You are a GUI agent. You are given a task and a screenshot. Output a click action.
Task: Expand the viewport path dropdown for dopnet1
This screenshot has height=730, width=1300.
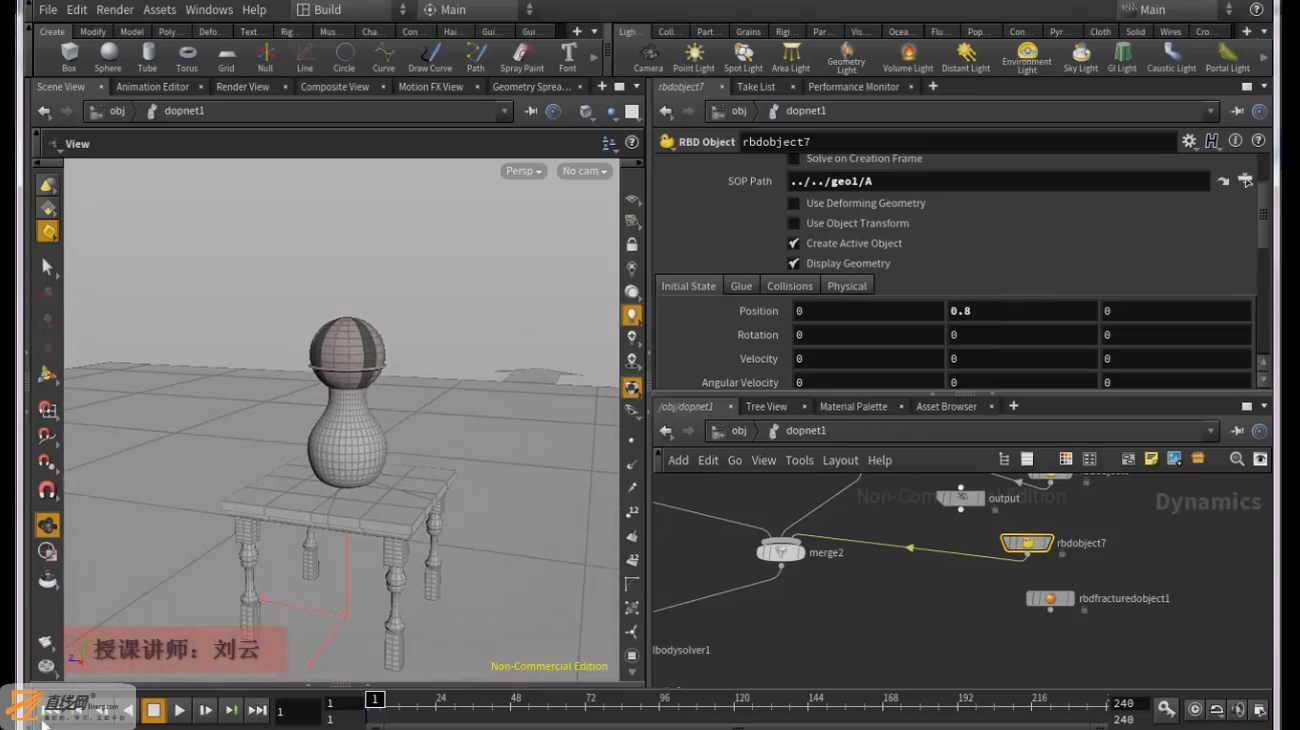click(x=504, y=111)
